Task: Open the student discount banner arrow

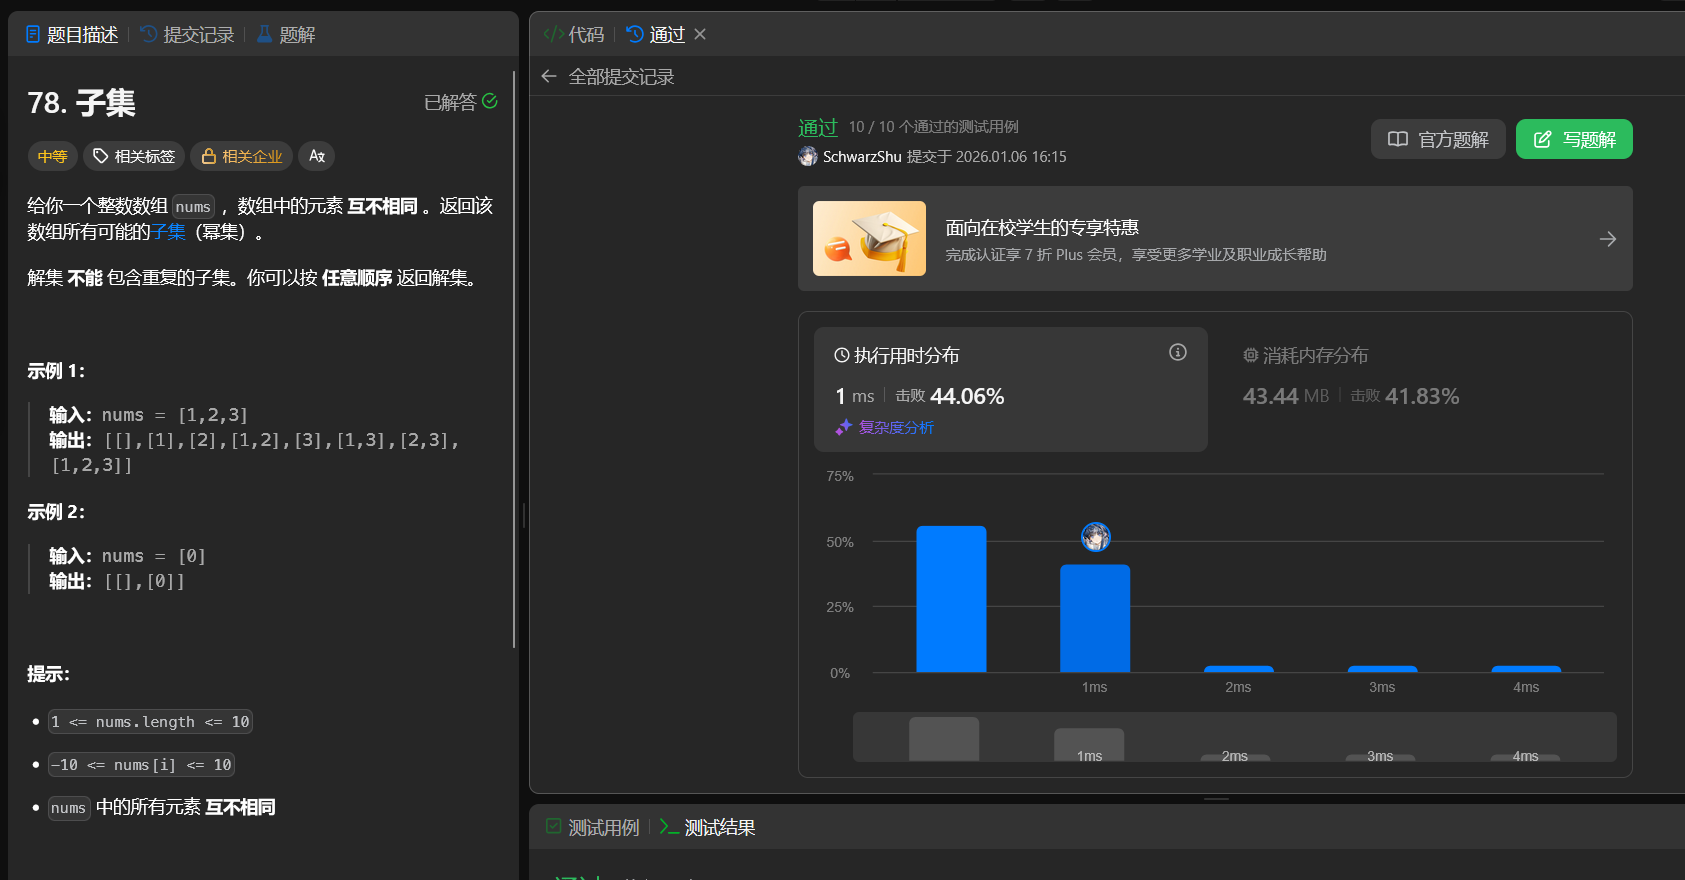Action: 1607,239
